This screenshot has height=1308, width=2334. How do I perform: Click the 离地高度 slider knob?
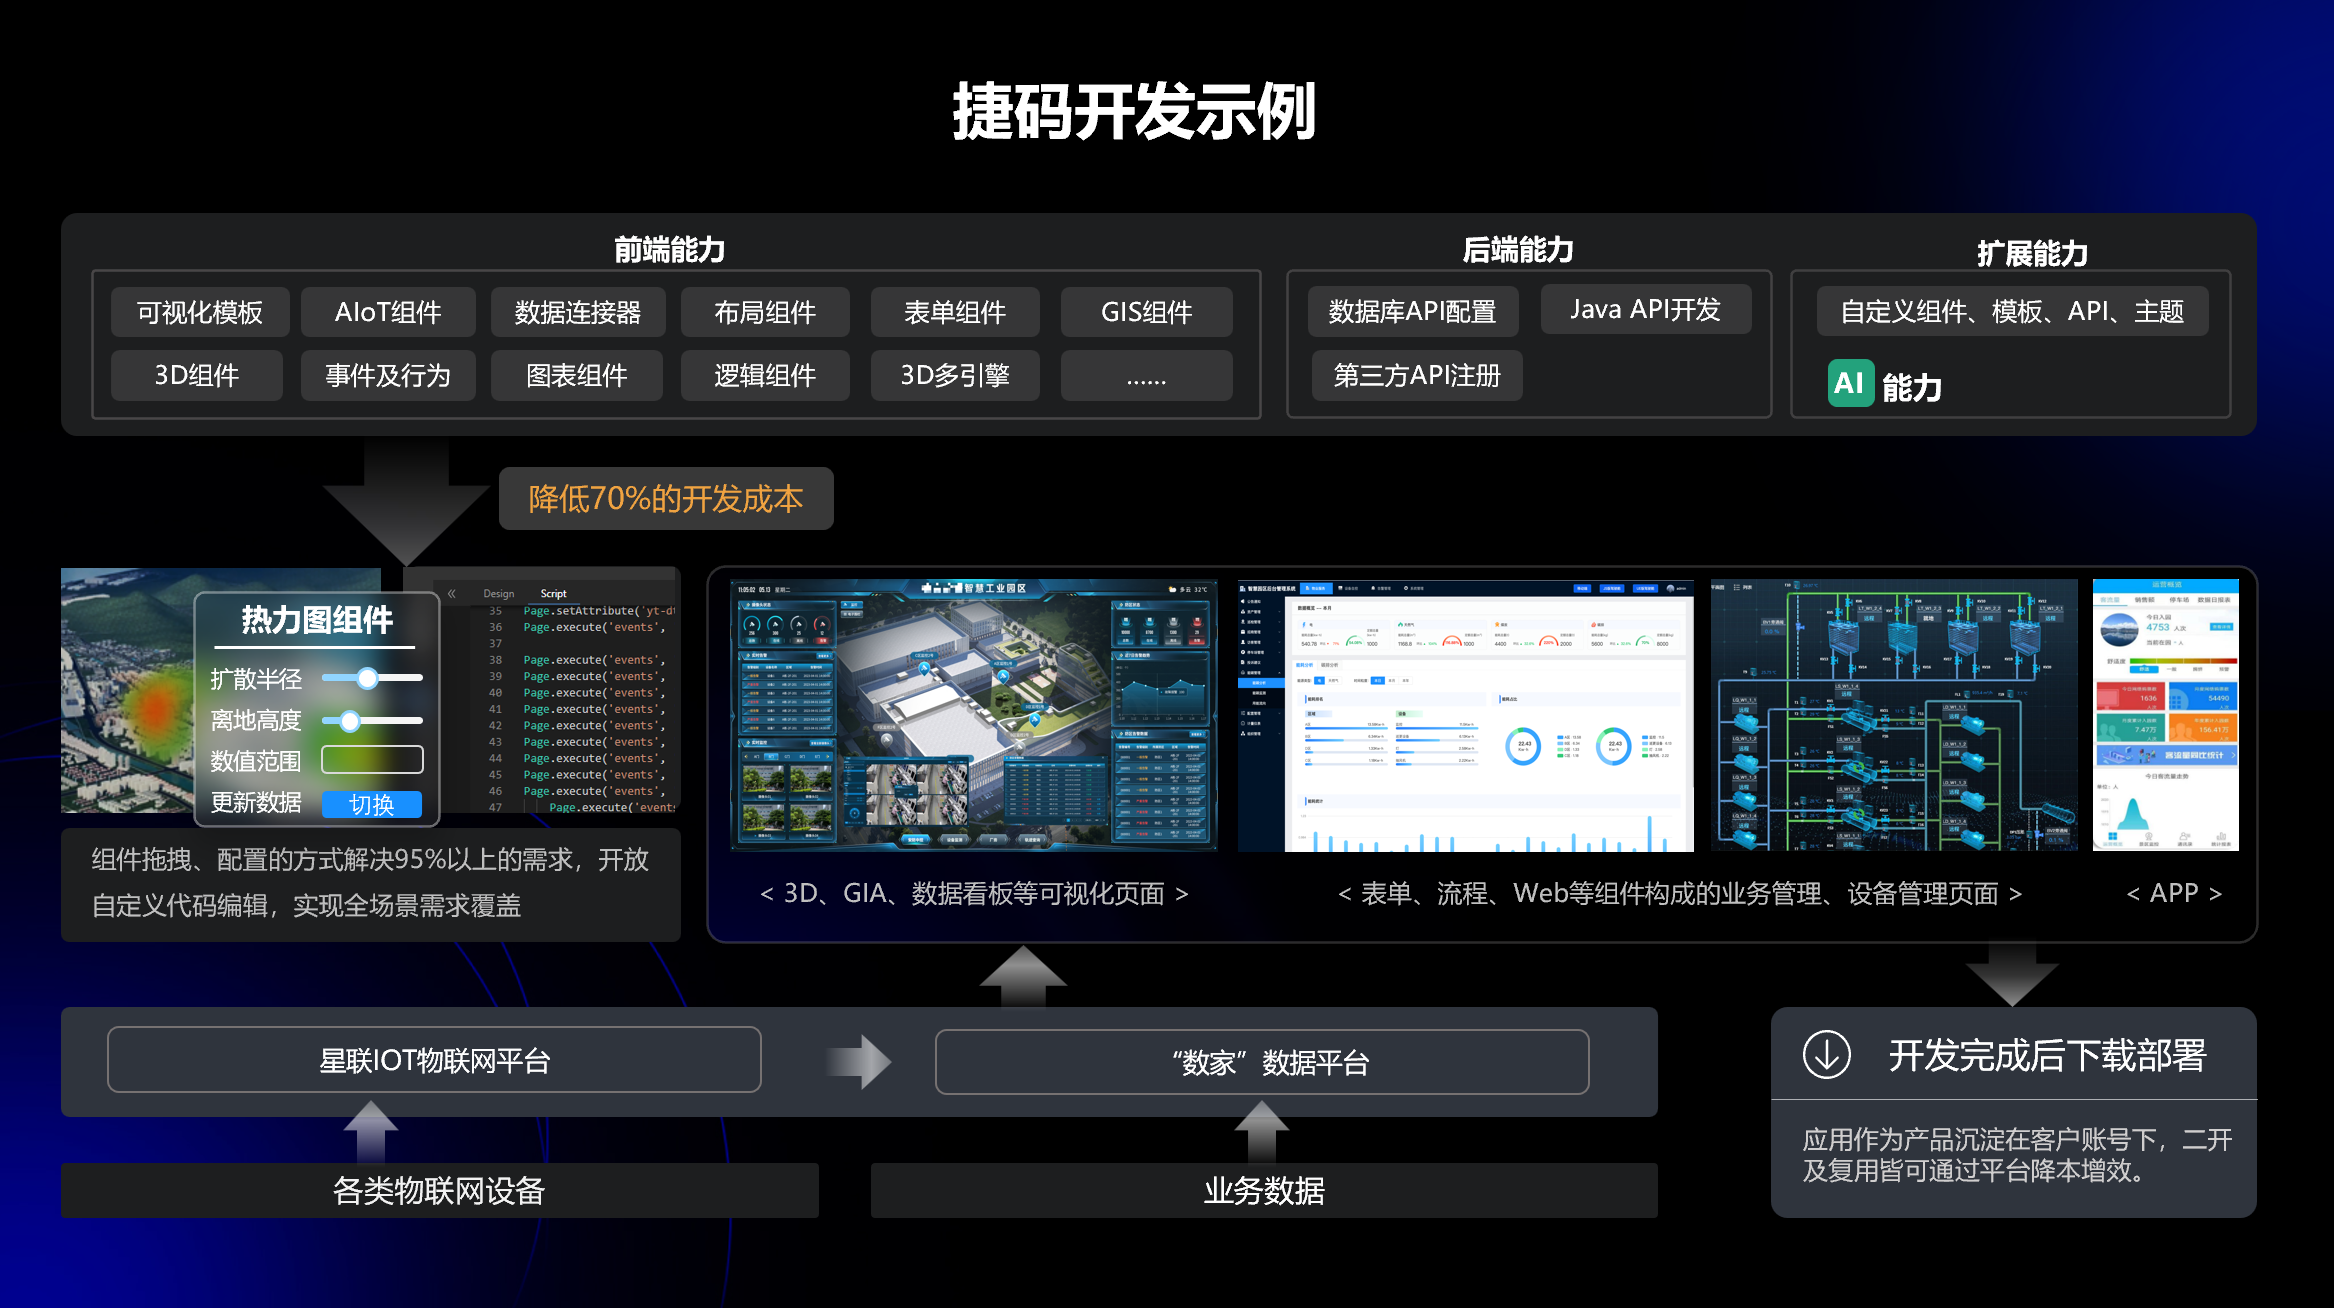349,720
